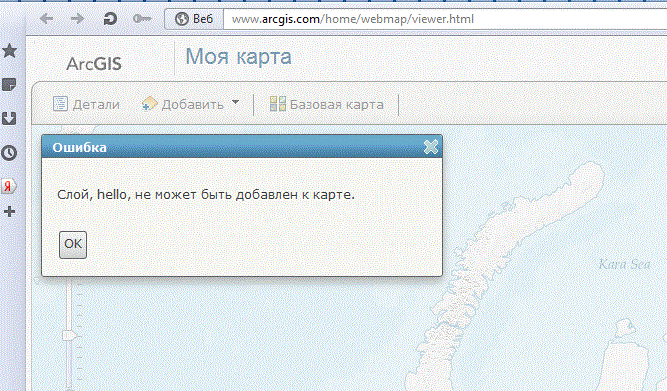
Task: Open the password key icon
Action: [x=142, y=19]
